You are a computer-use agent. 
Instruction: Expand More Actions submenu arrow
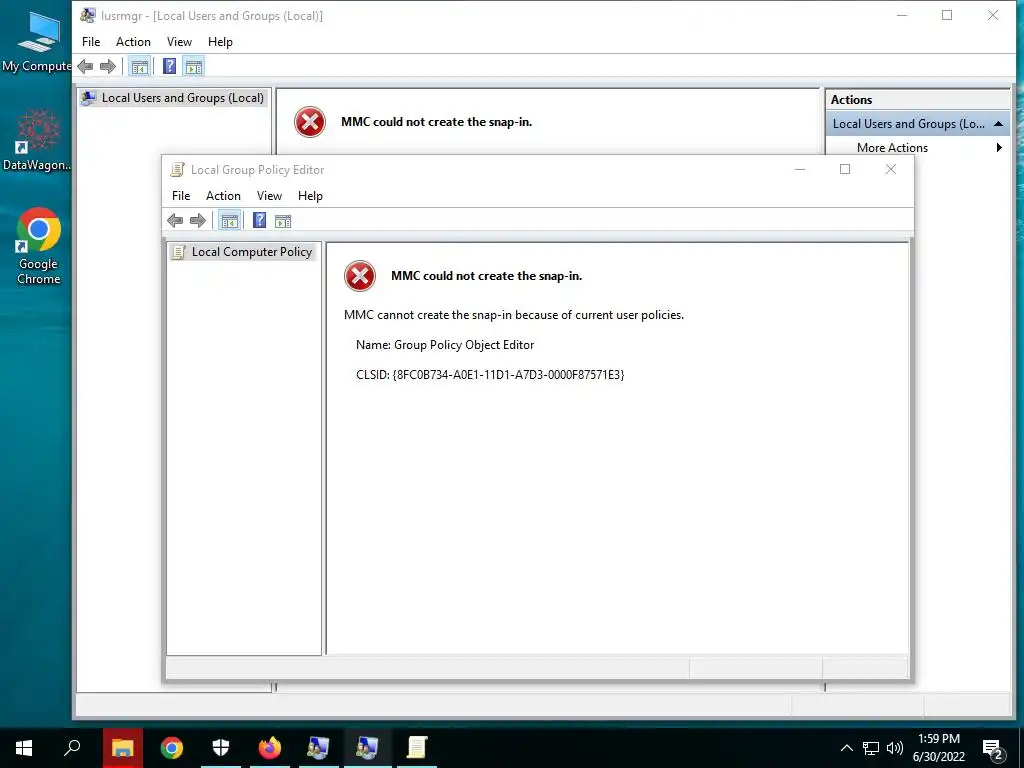click(x=999, y=148)
